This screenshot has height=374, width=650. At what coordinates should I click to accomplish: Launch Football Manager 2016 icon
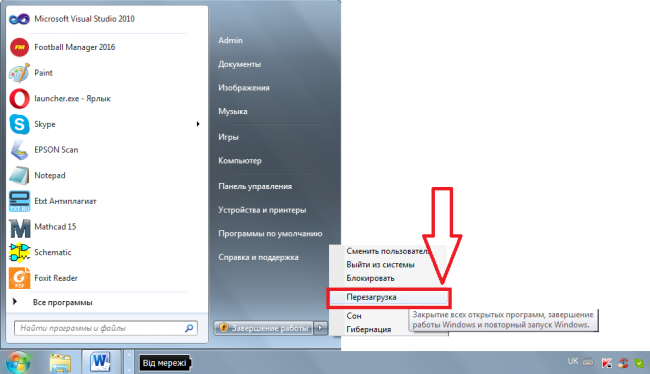(x=19, y=47)
